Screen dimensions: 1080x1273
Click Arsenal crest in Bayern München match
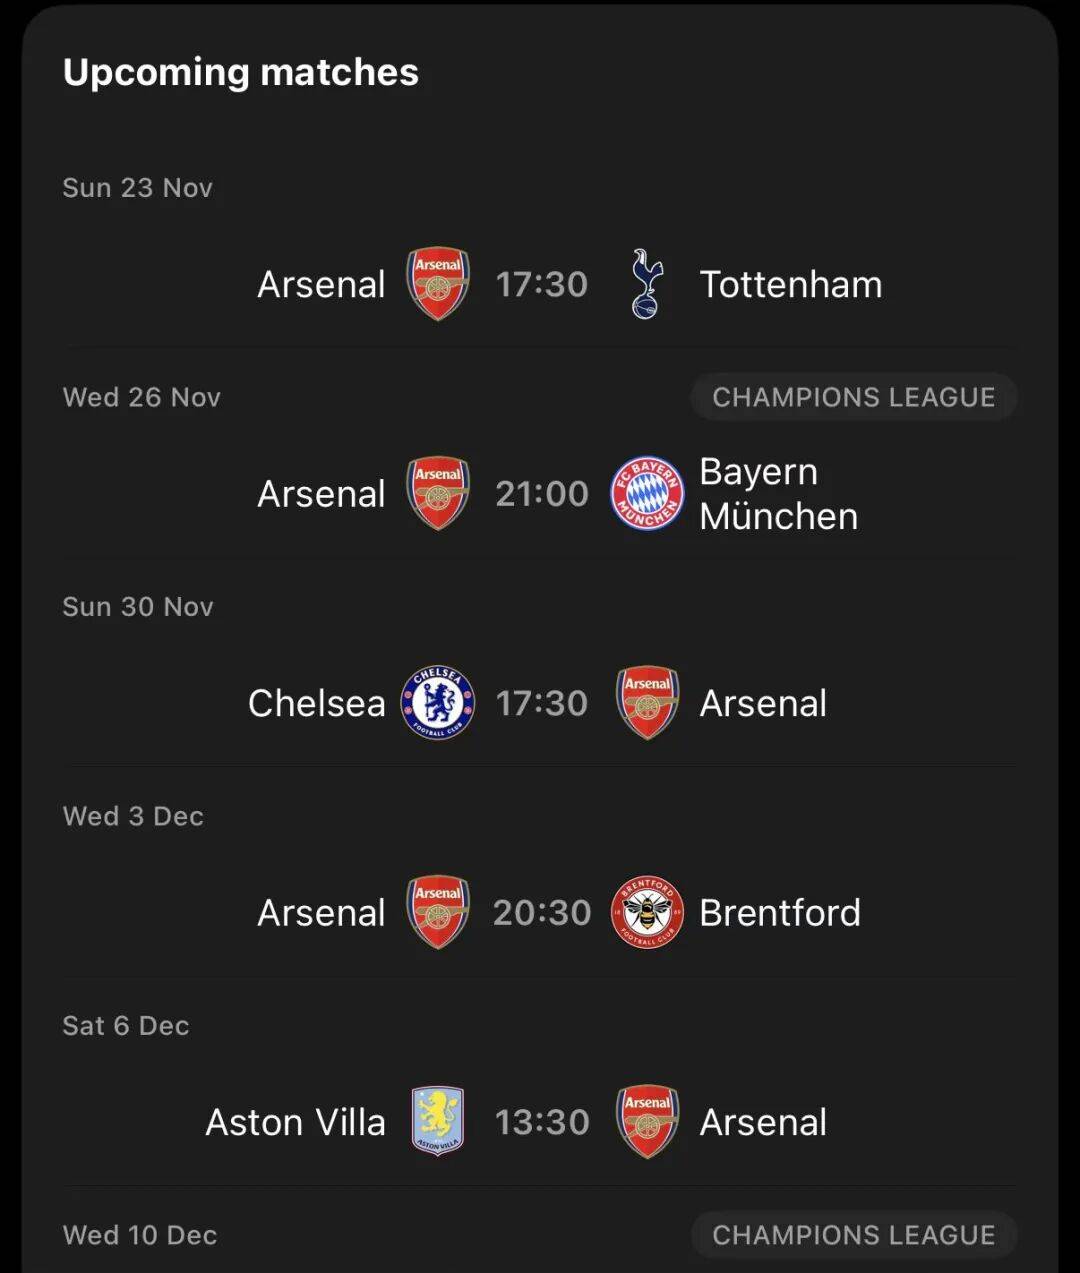tap(438, 494)
